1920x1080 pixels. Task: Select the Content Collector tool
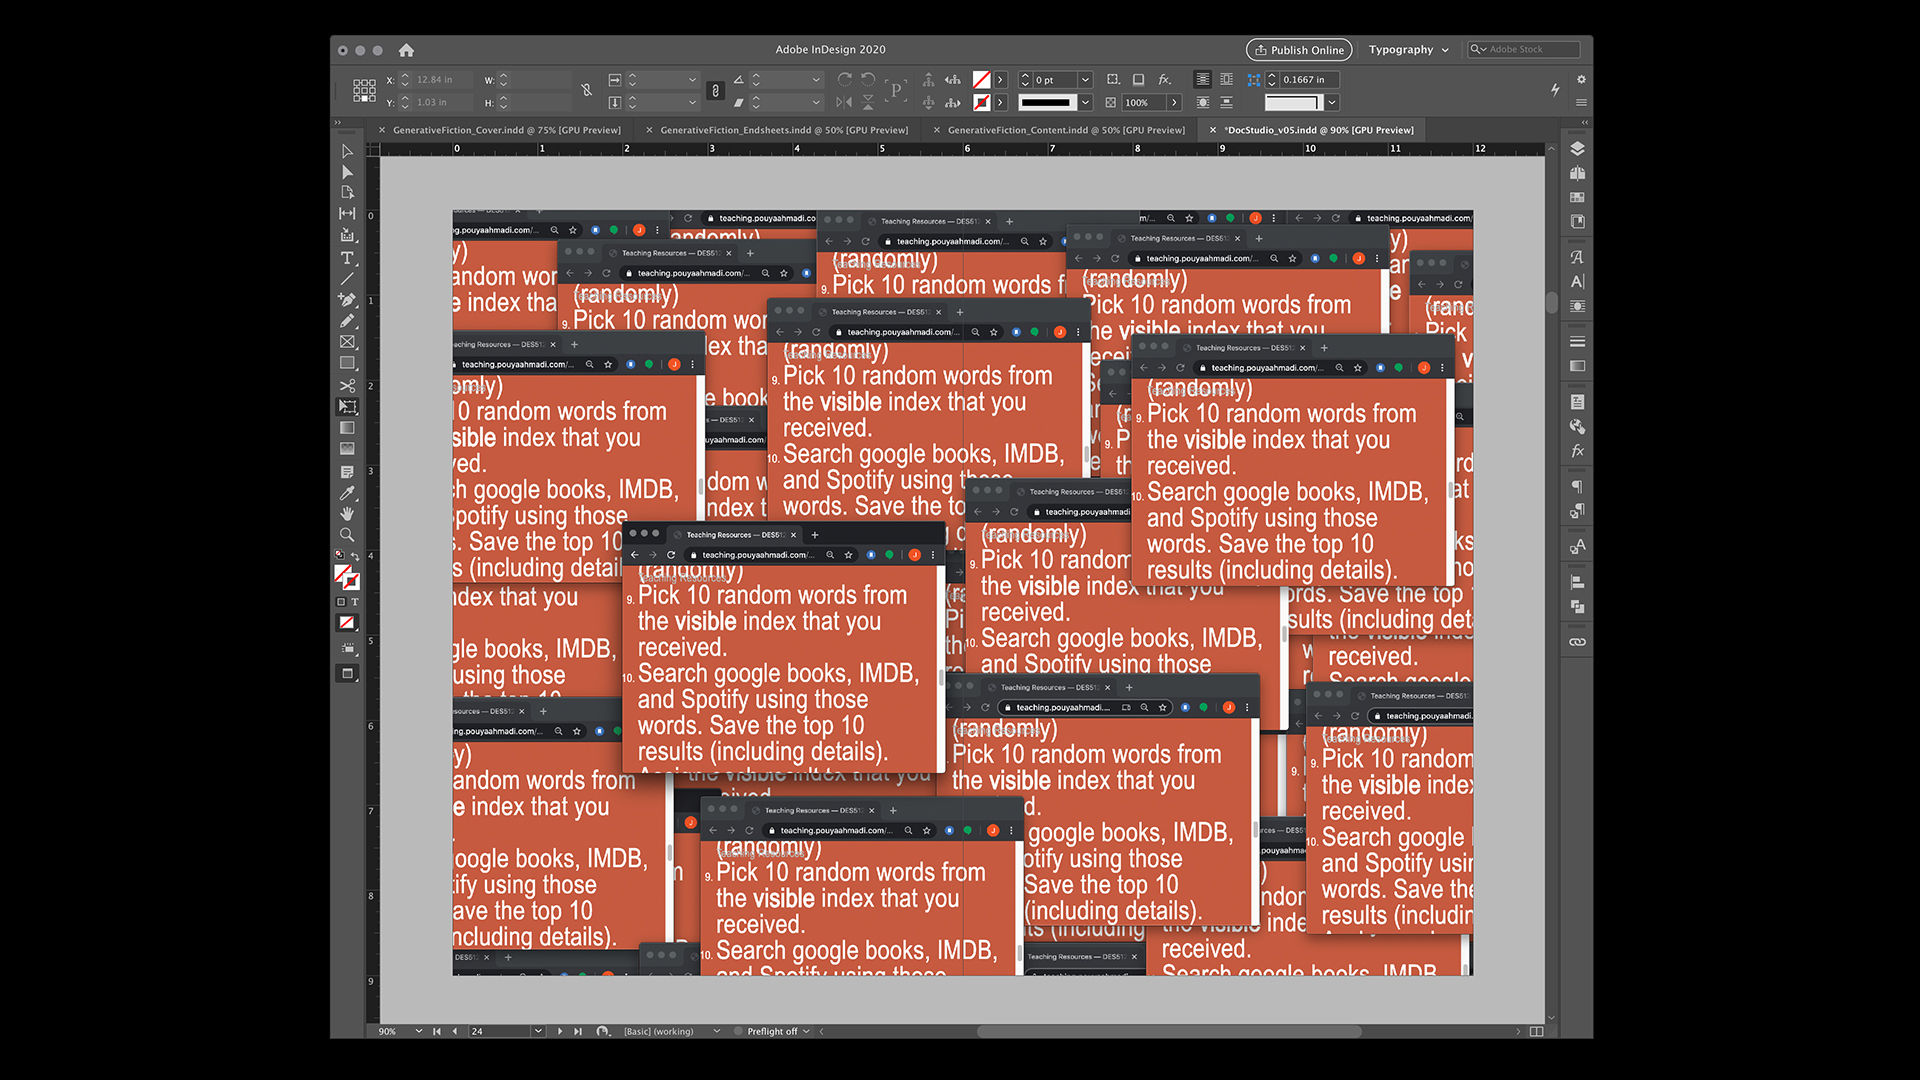click(x=347, y=236)
